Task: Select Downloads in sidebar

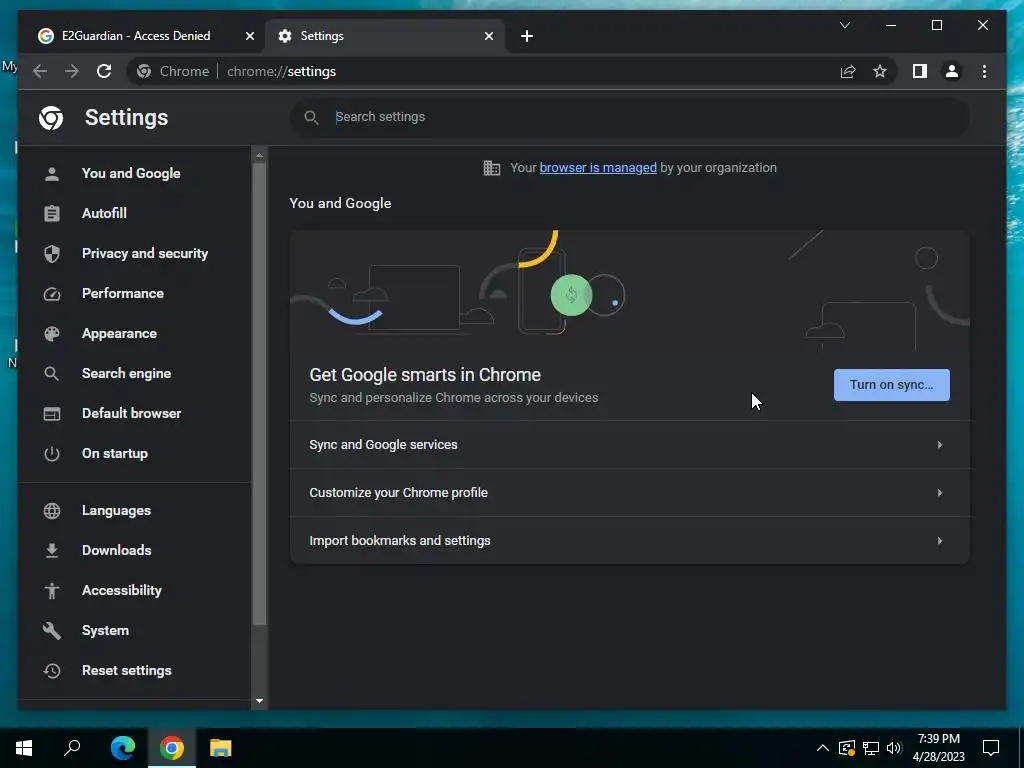Action: tap(117, 551)
